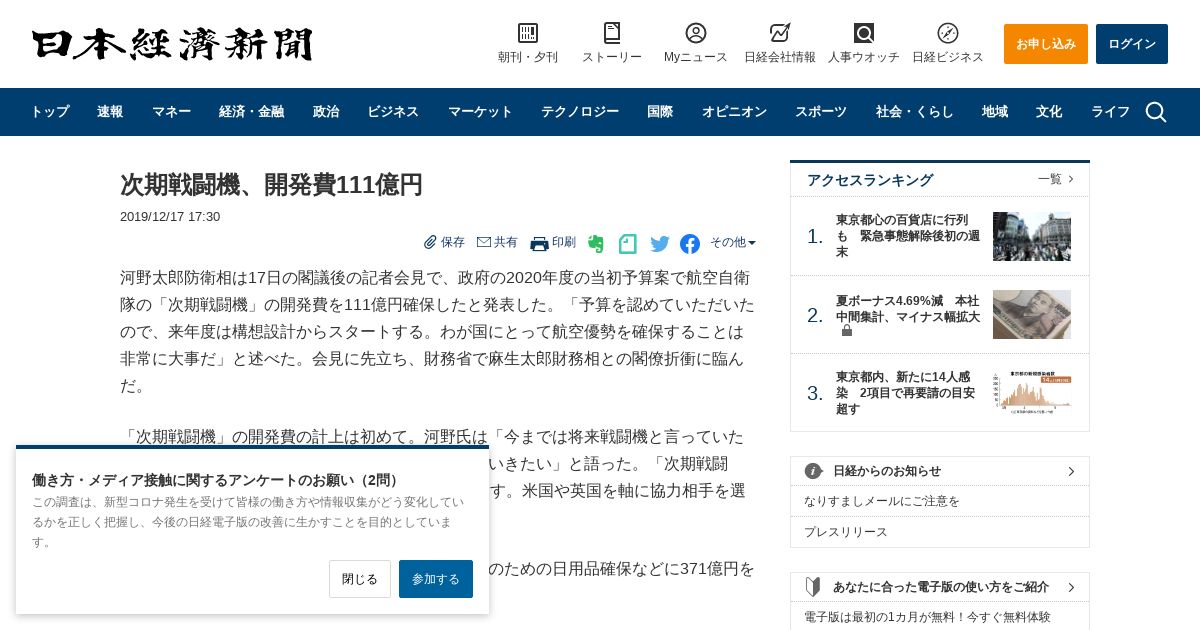Click article date 2019/12/17 17:30
The height and width of the screenshot is (630, 1200).
point(170,217)
